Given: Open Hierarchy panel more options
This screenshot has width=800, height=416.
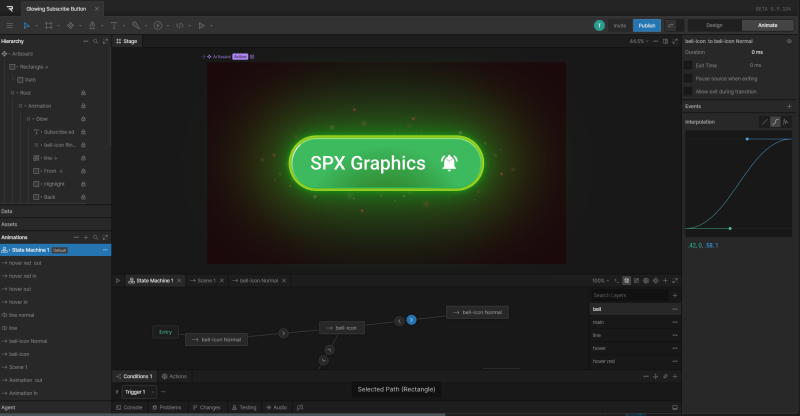Looking at the screenshot, I should [86, 41].
